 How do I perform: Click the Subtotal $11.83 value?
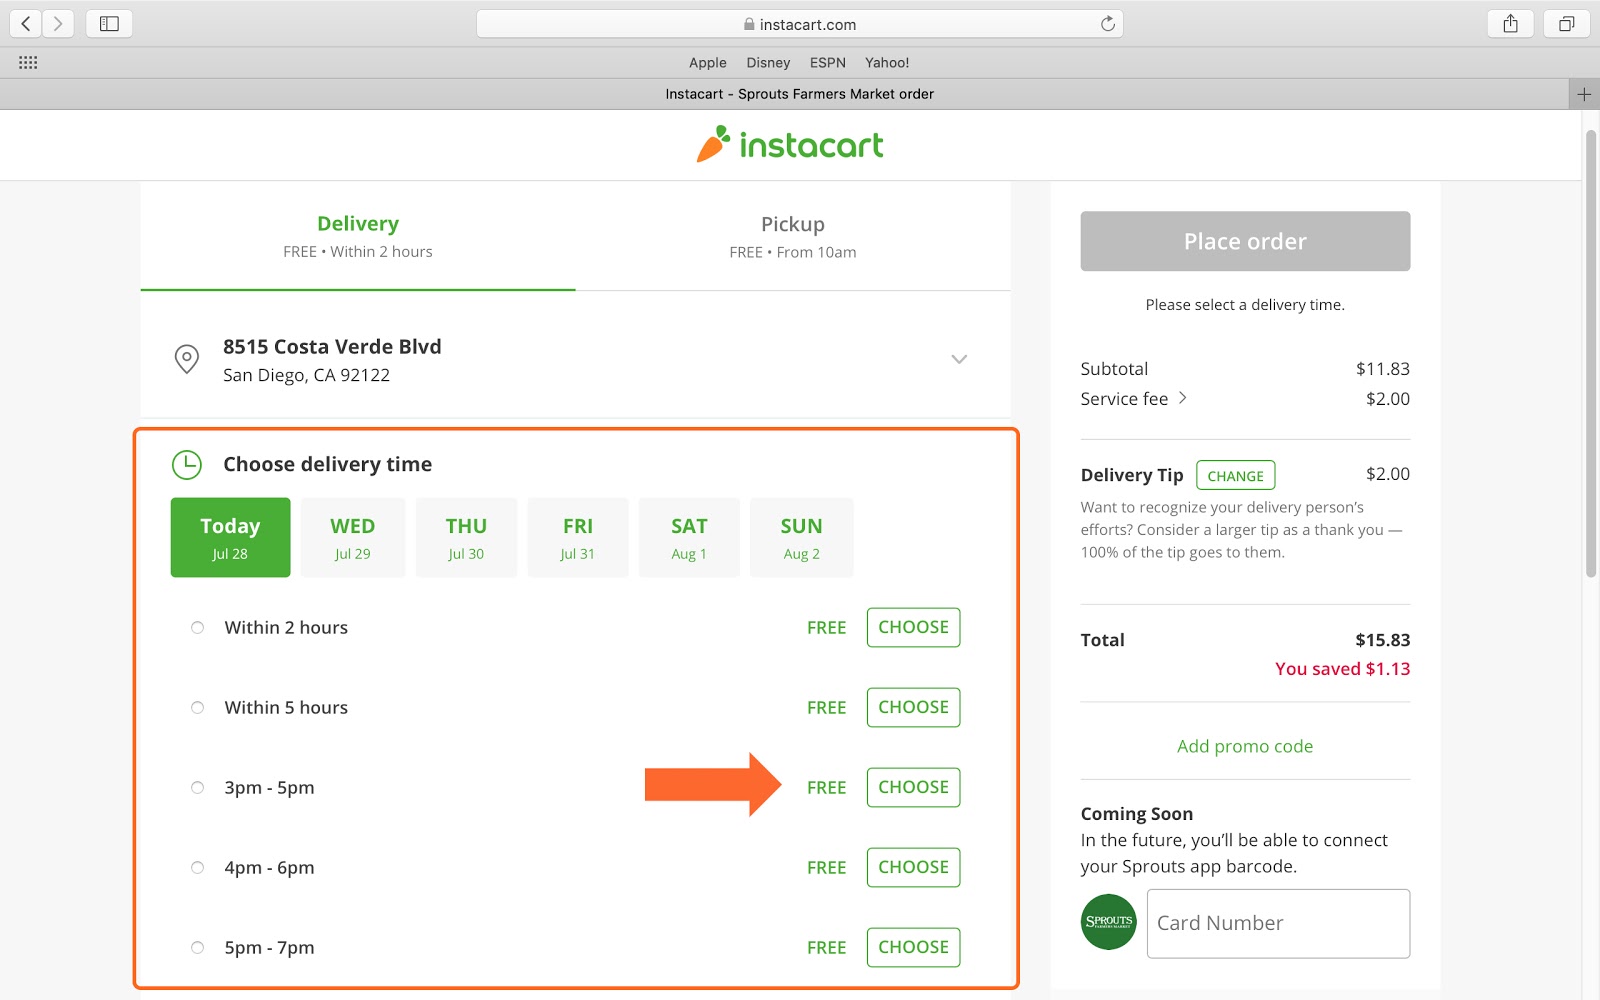coord(1383,369)
